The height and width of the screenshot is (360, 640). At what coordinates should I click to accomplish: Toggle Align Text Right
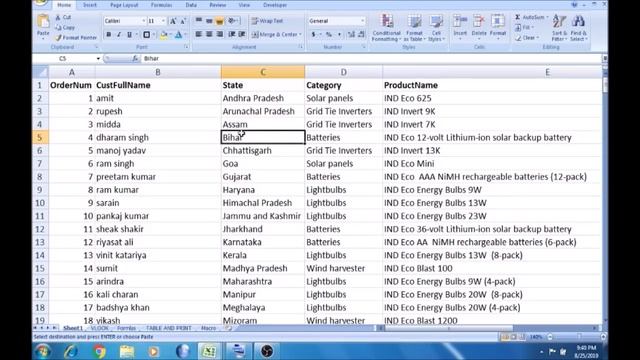[x=220, y=34]
